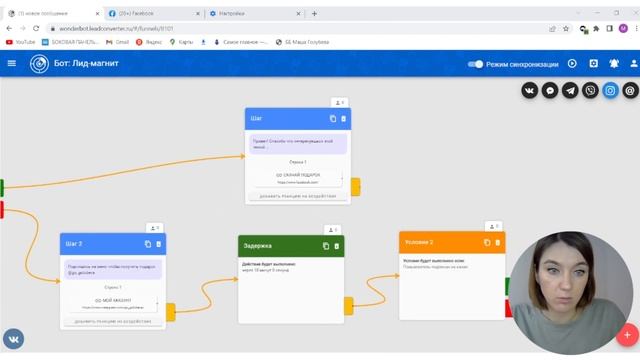Click the yellow output connector of Шаг 2 block

pyautogui.click(x=171, y=312)
